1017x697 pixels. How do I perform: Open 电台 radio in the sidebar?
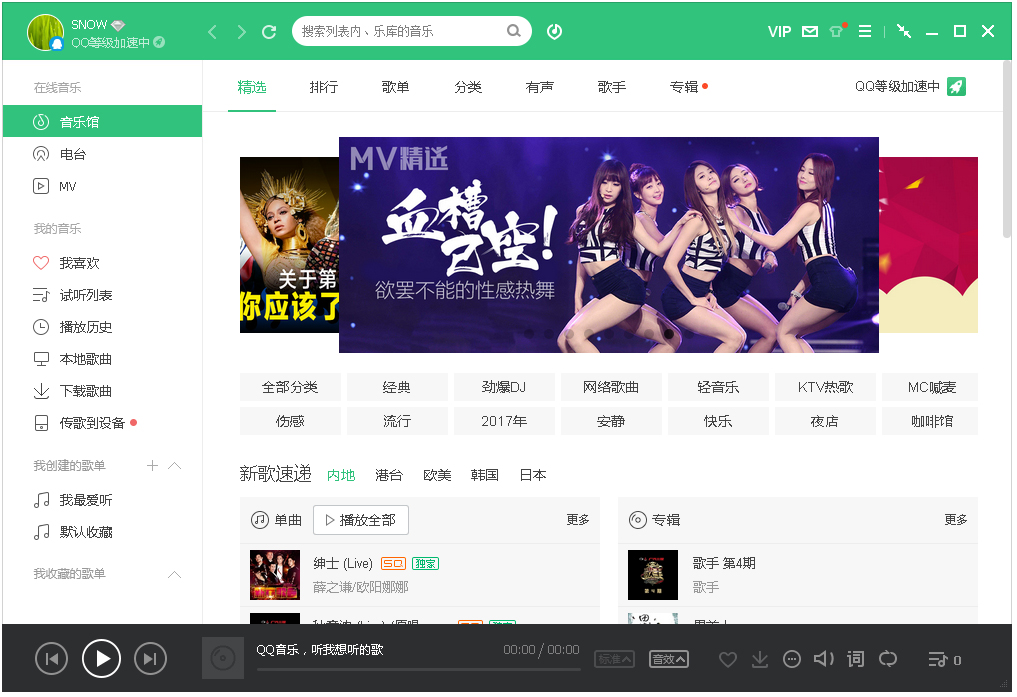(72, 154)
